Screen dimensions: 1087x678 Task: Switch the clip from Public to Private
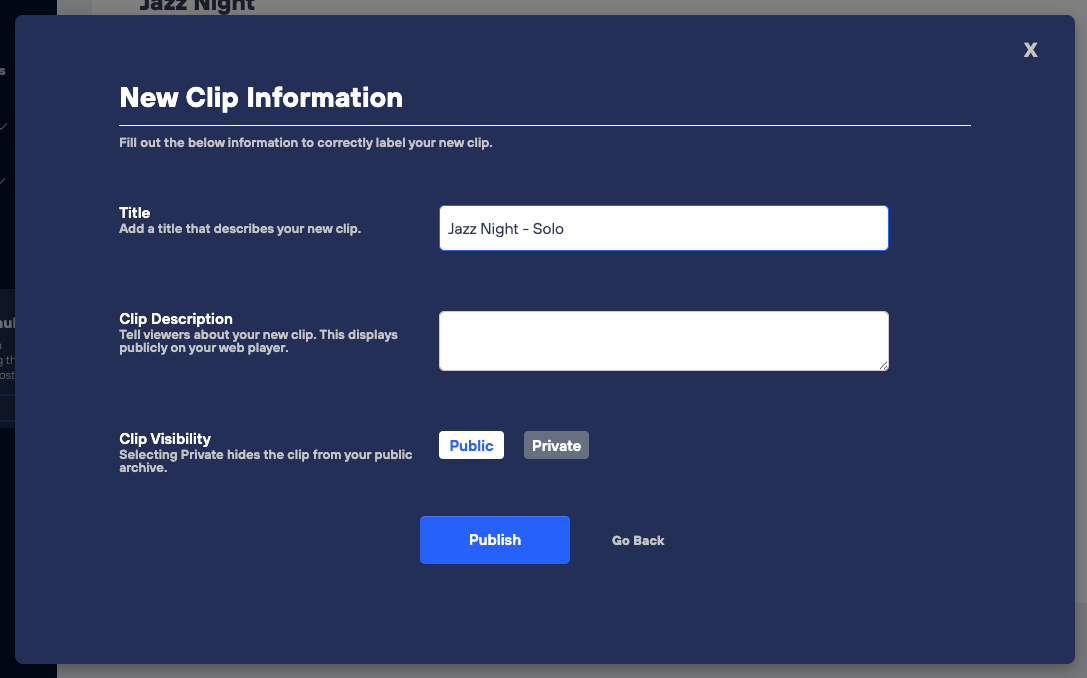click(556, 445)
